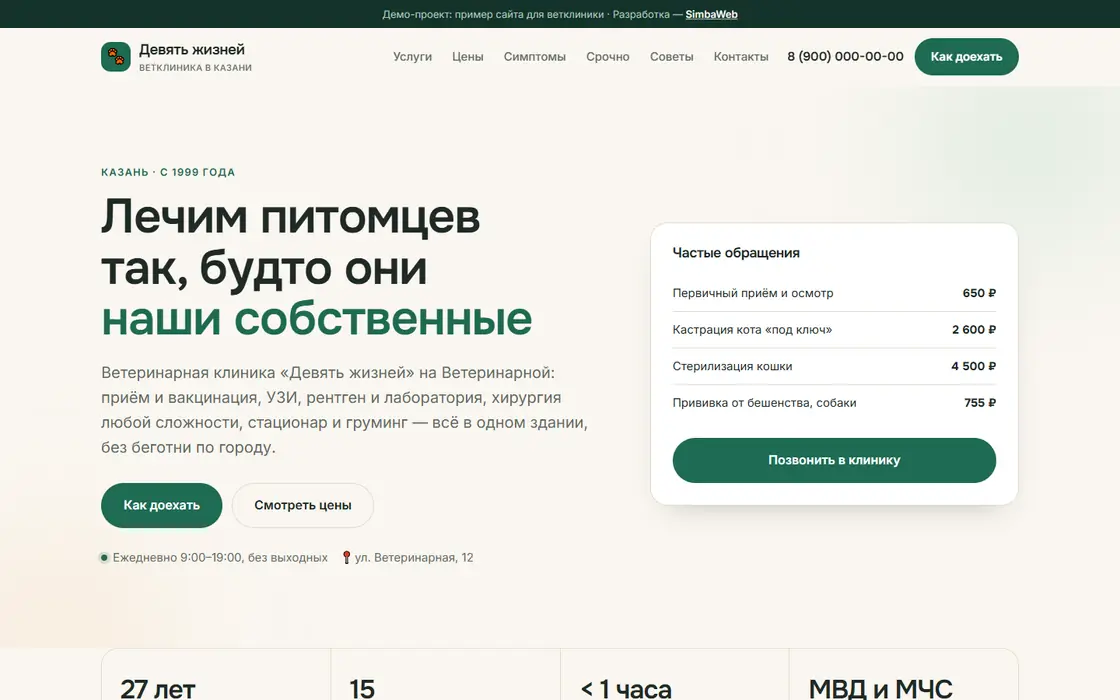The width and height of the screenshot is (1120, 700).
Task: Click the paw-print logo icon
Action: (116, 56)
